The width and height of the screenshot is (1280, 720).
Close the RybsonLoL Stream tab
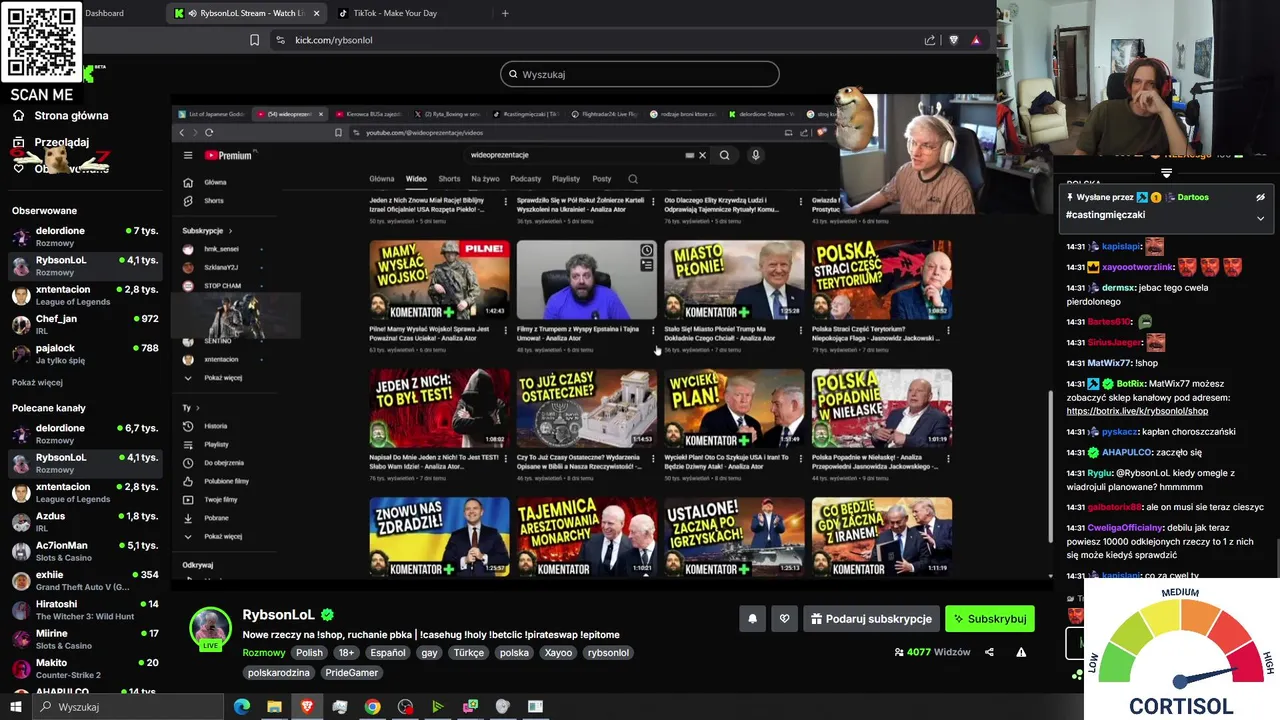317,13
